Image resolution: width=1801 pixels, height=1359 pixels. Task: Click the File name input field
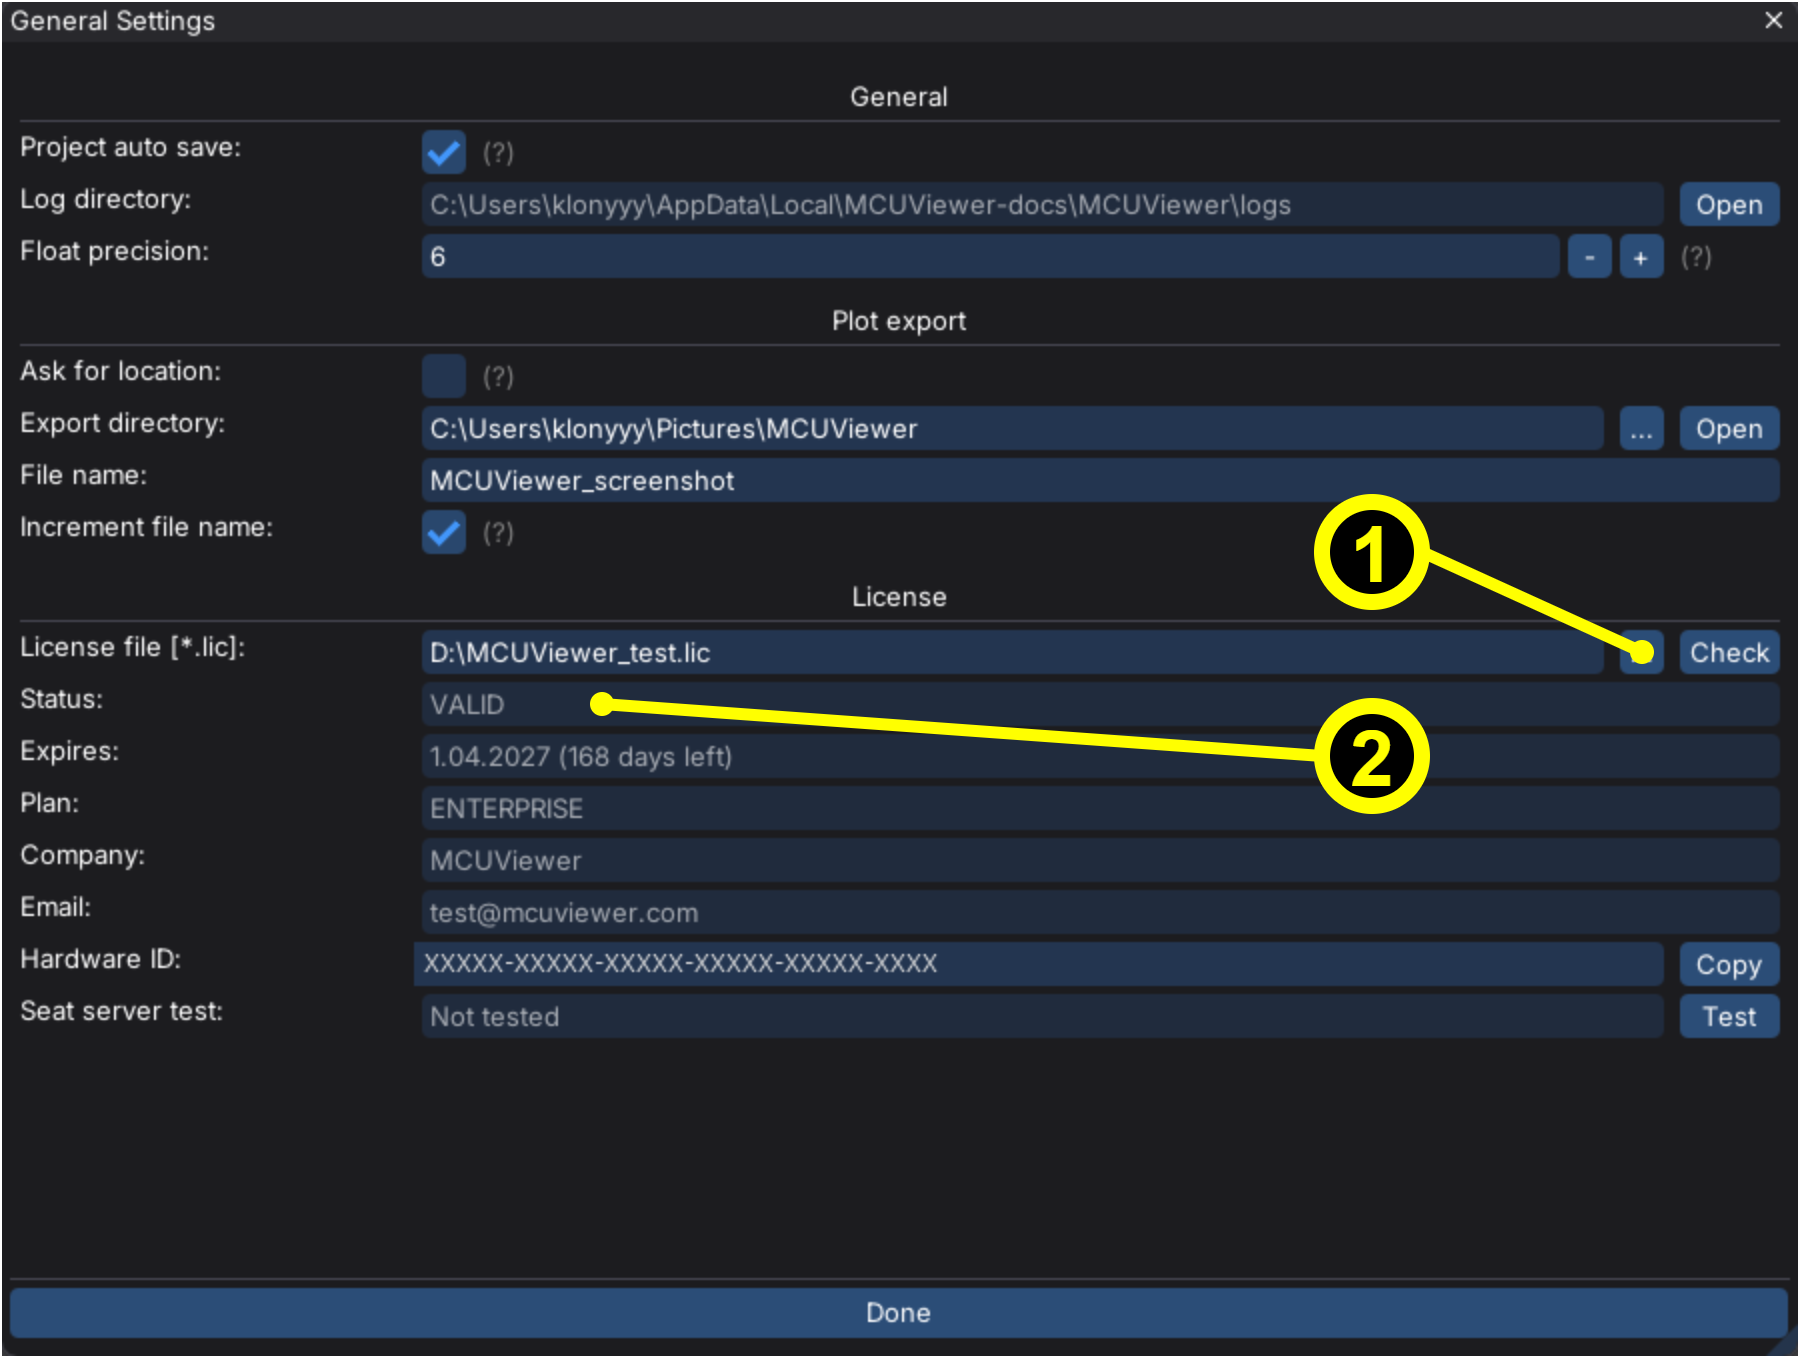(1100, 481)
